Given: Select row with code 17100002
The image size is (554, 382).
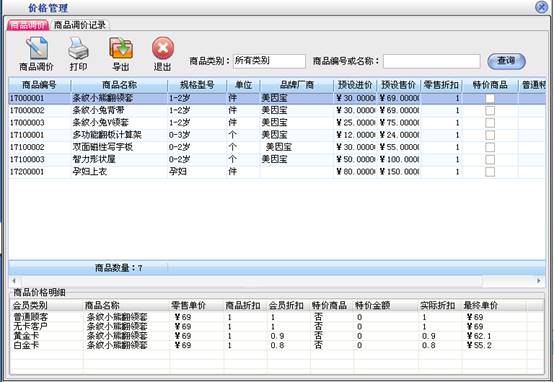Looking at the screenshot, I should click(x=277, y=147).
